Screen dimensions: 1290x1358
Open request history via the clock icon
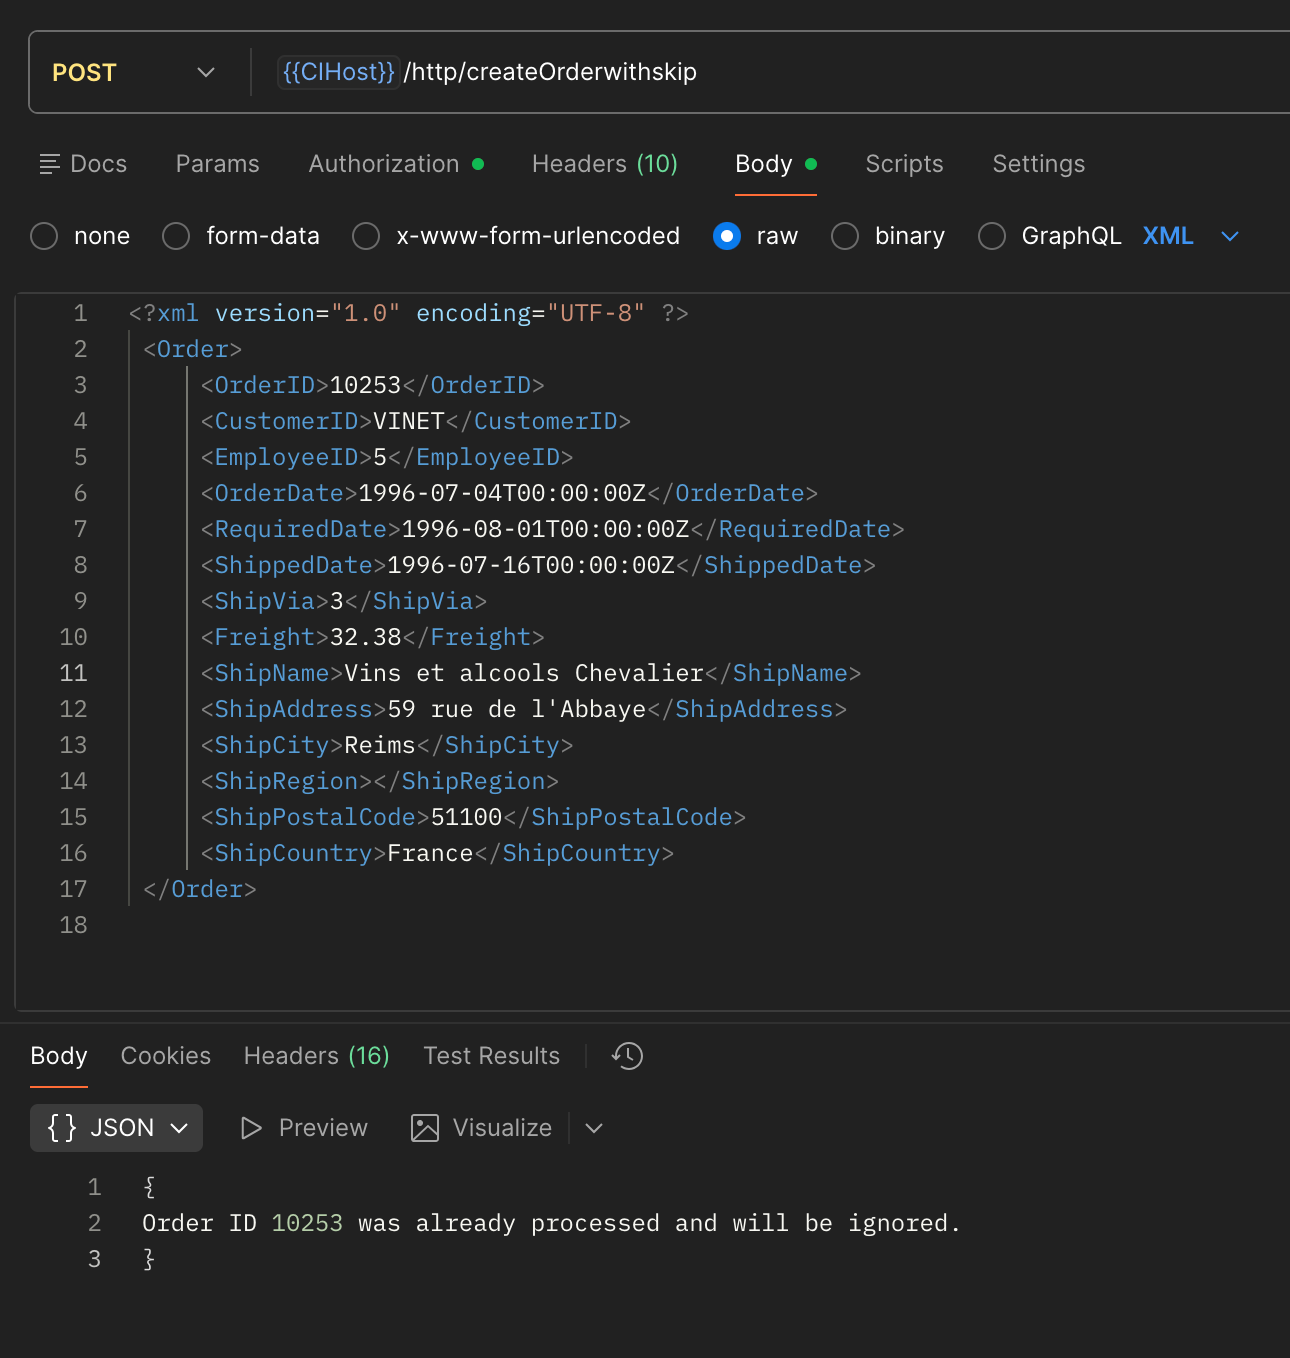(626, 1055)
